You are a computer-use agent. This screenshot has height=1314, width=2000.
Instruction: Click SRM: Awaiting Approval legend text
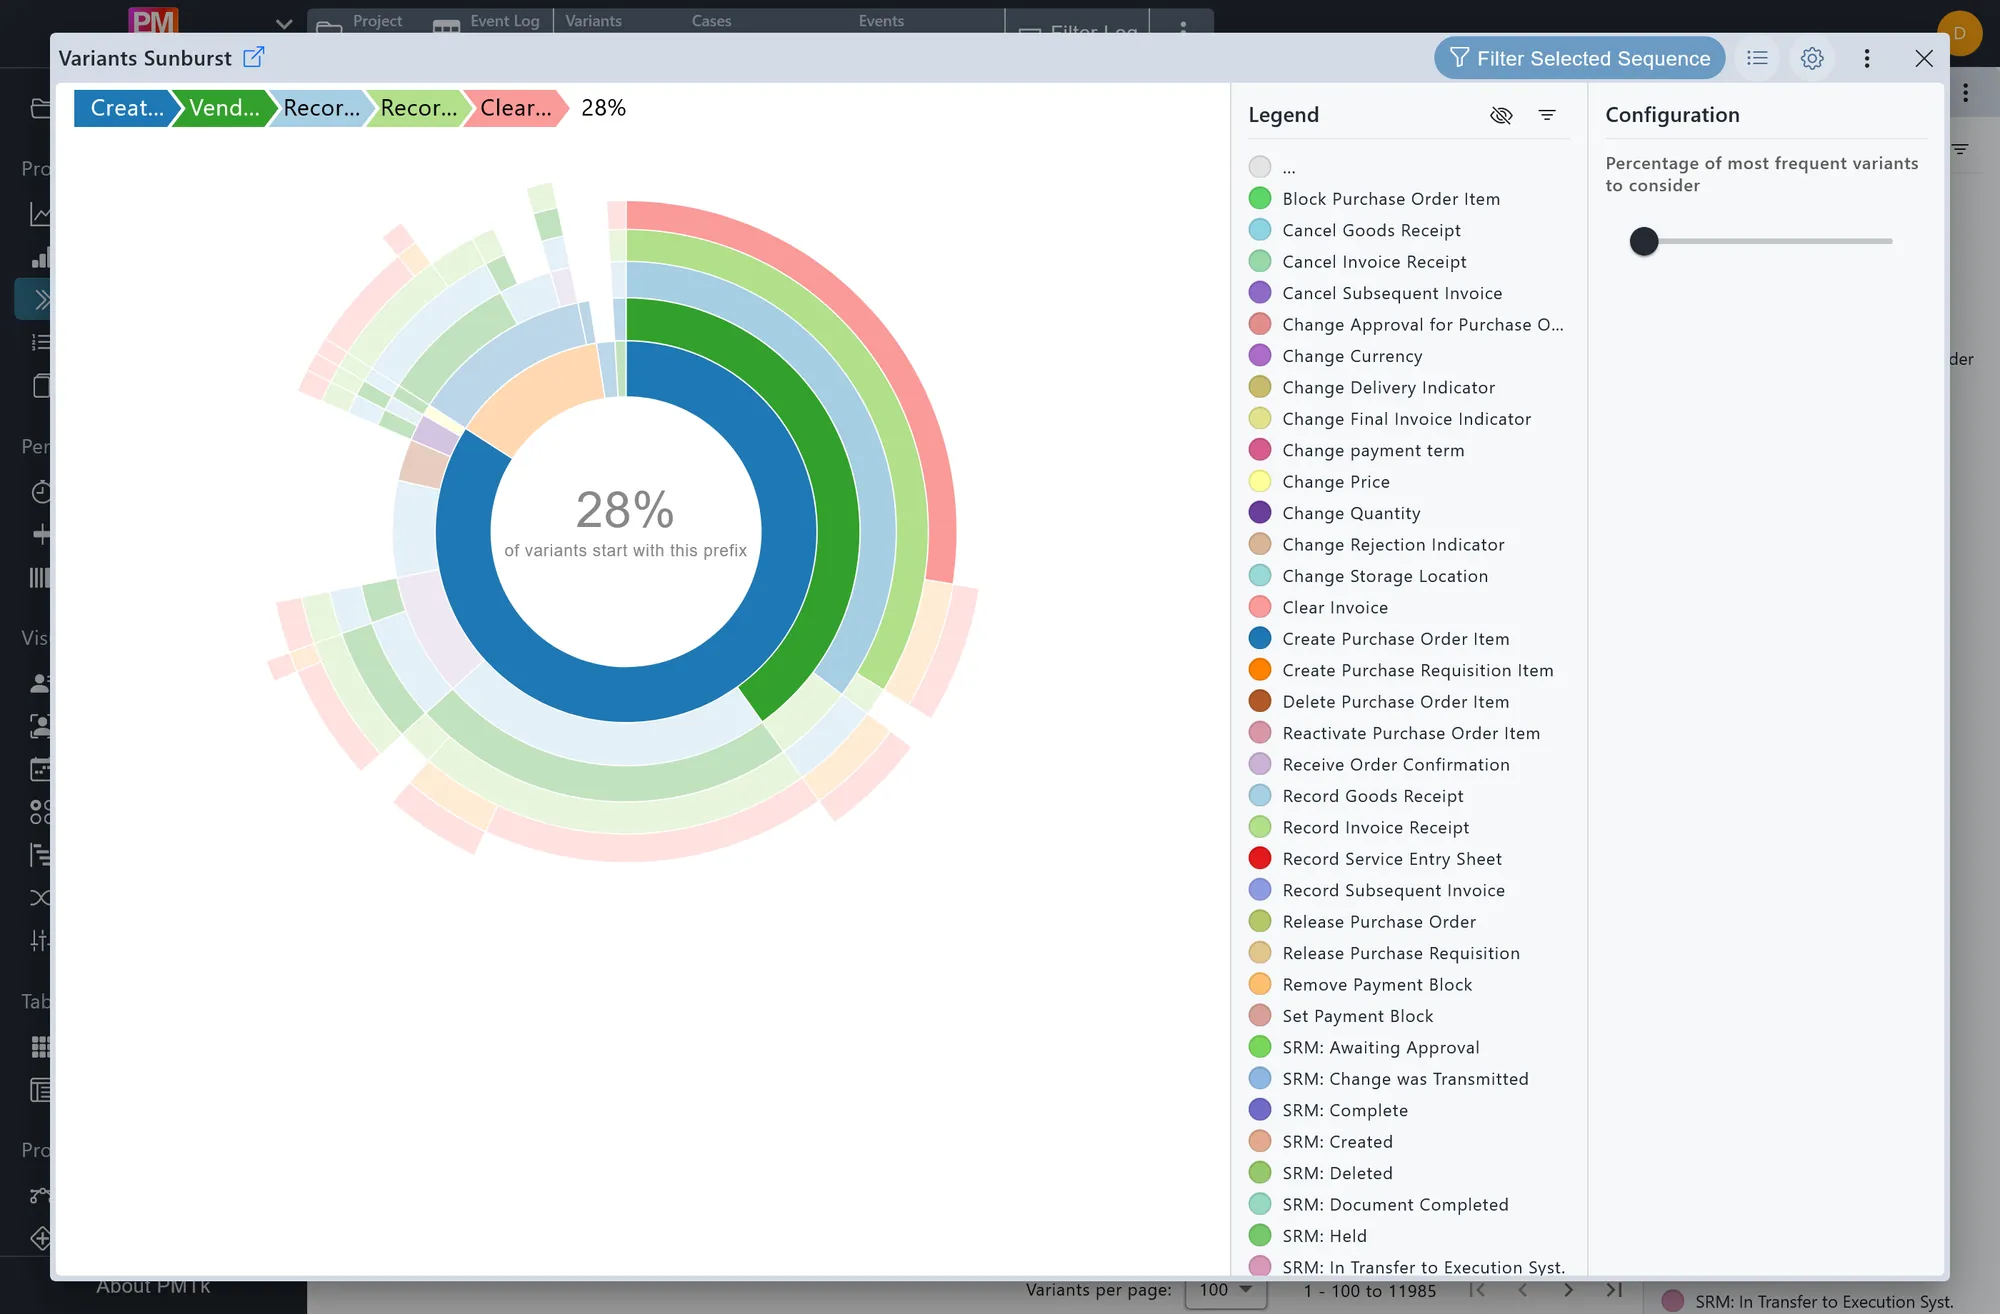(x=1381, y=1047)
